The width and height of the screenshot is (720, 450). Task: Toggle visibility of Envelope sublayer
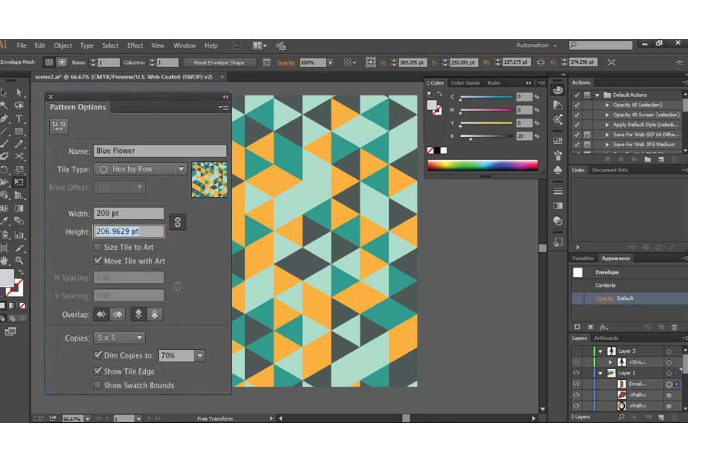point(576,384)
